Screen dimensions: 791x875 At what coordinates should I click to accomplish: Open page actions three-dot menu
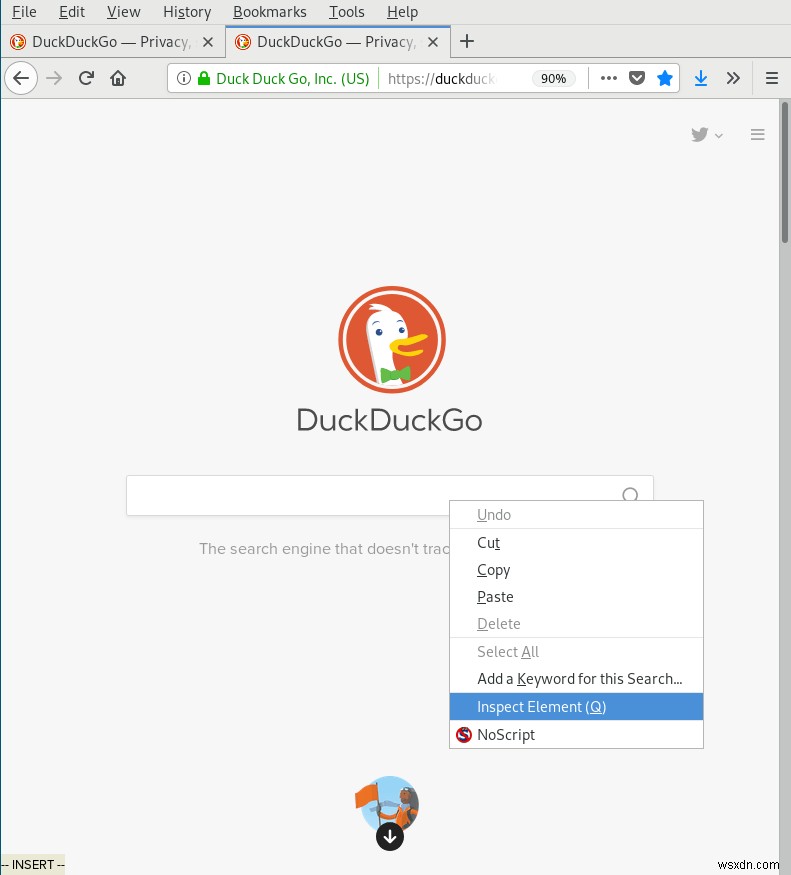(608, 78)
